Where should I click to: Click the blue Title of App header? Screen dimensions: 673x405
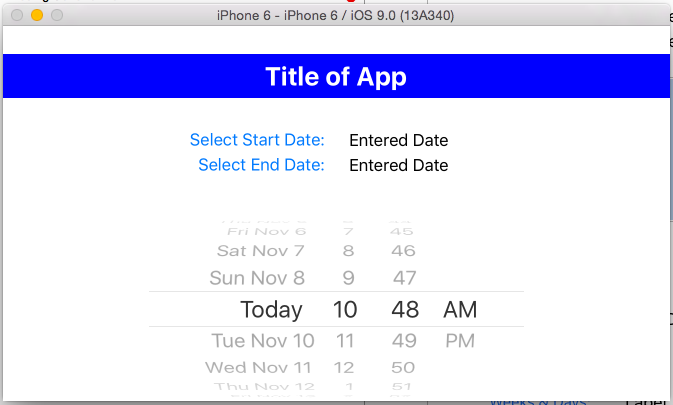(336, 76)
